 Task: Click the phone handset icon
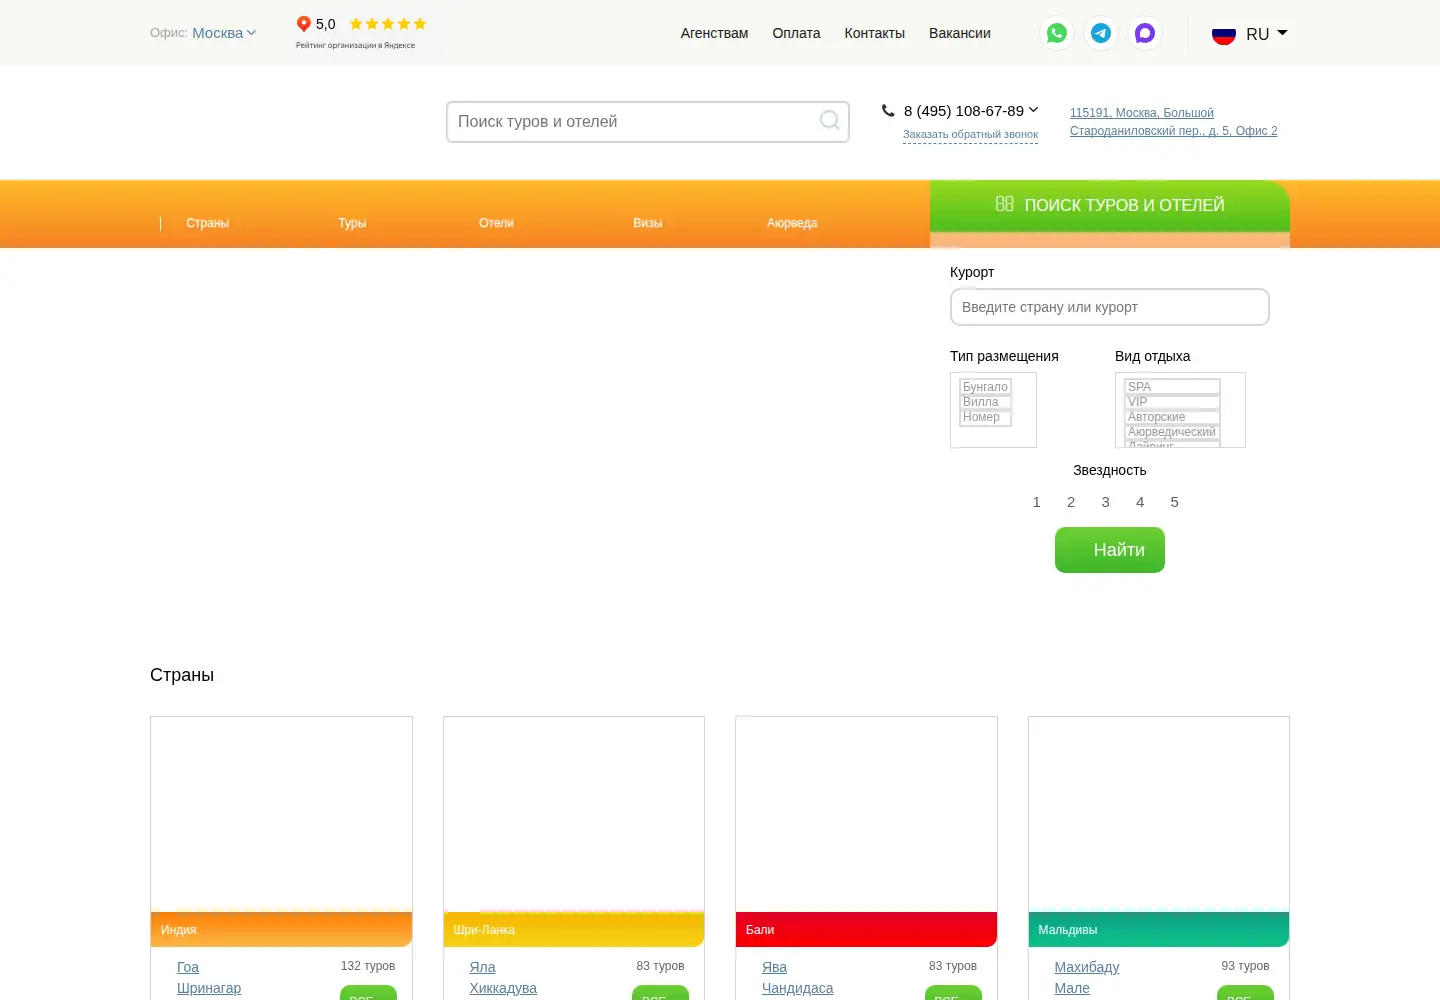pos(888,110)
